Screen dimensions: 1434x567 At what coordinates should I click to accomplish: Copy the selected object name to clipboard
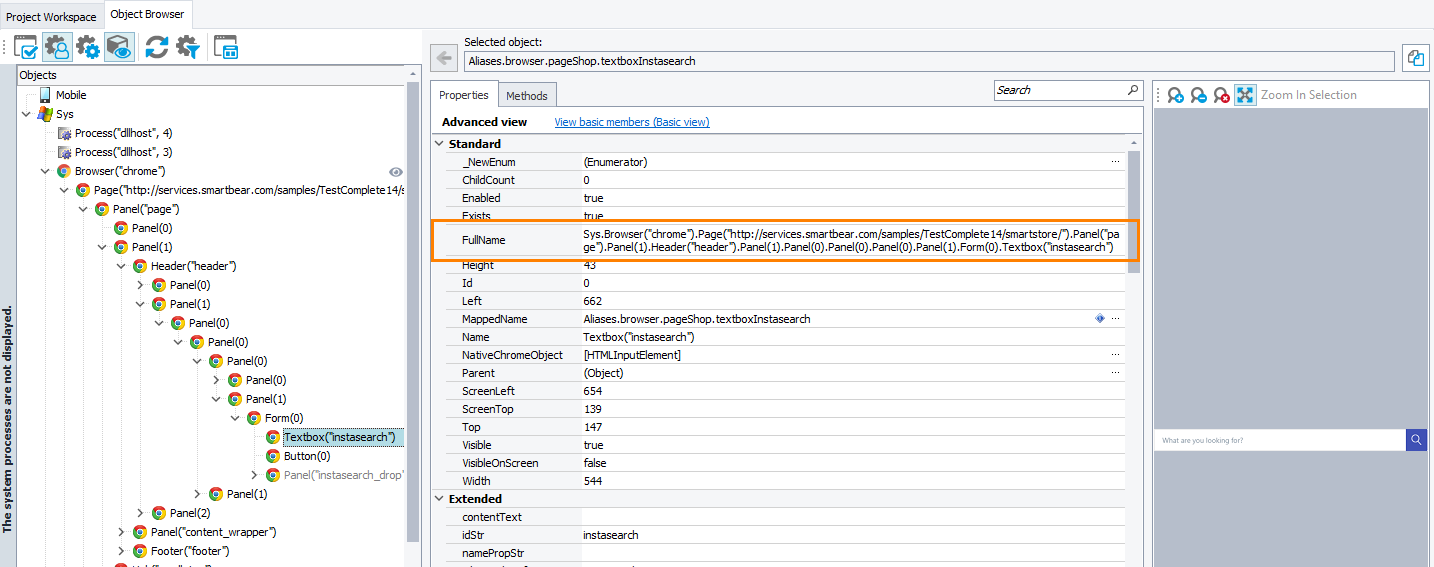[1415, 59]
